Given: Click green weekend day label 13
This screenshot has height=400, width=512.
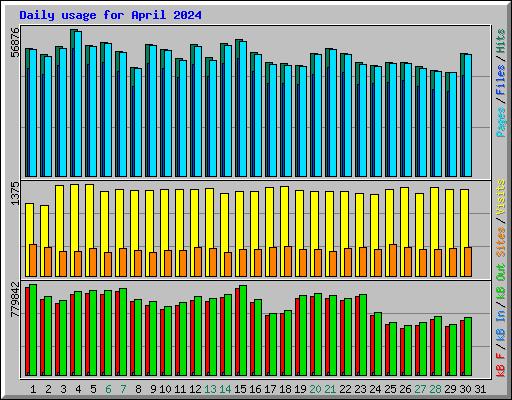Looking at the screenshot, I should [x=210, y=389].
